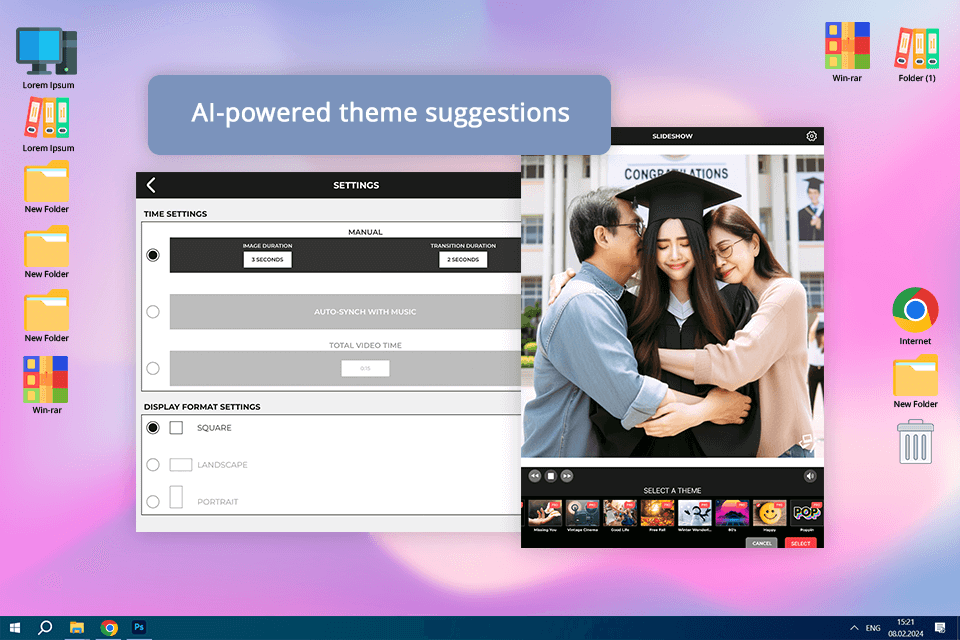Select the Landscape display format radio
Image resolution: width=960 pixels, height=640 pixels.
tap(153, 465)
